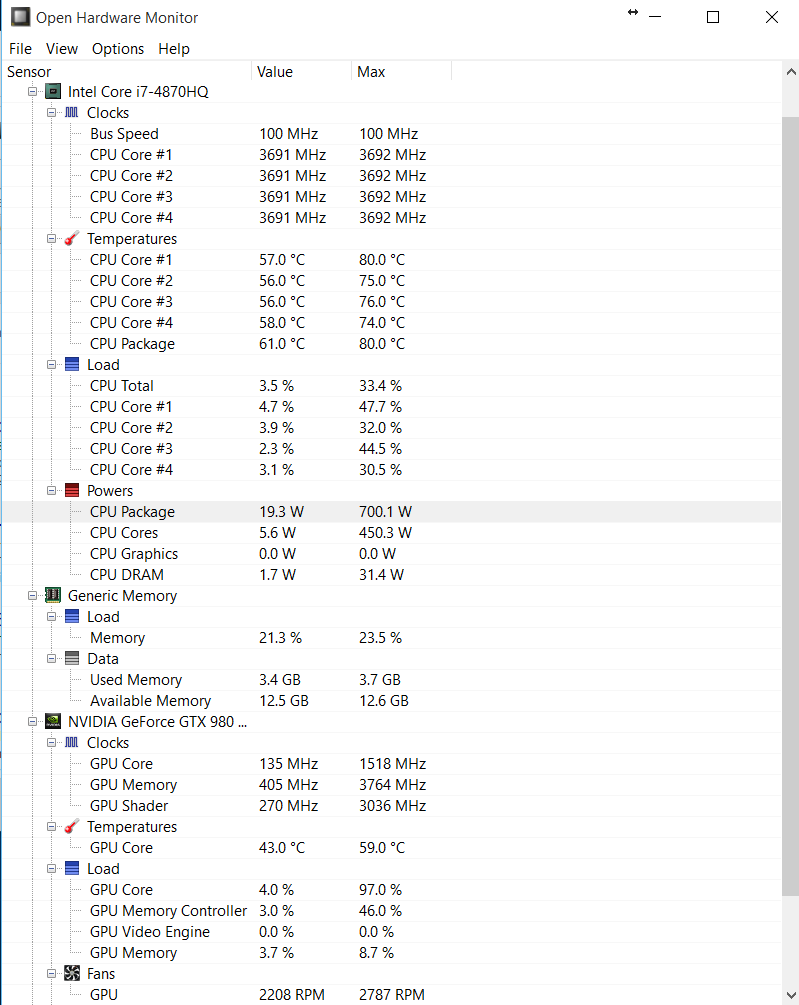799x1005 pixels.
Task: Open the File menu
Action: point(20,48)
